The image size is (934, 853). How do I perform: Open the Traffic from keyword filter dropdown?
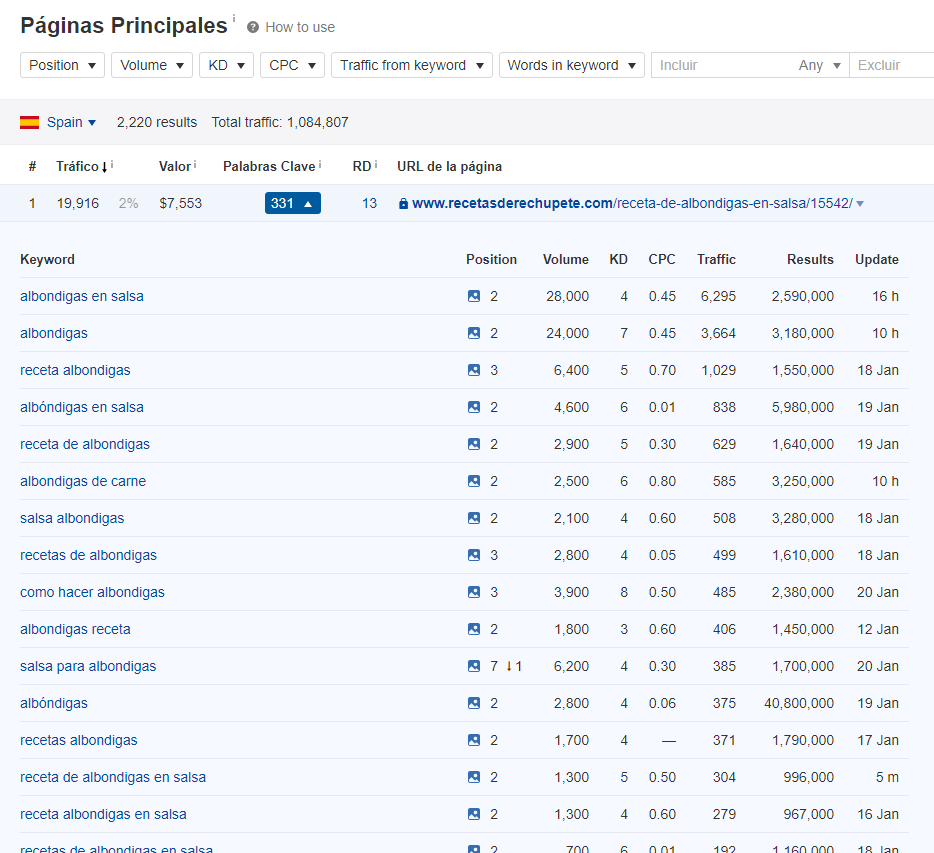(x=411, y=65)
